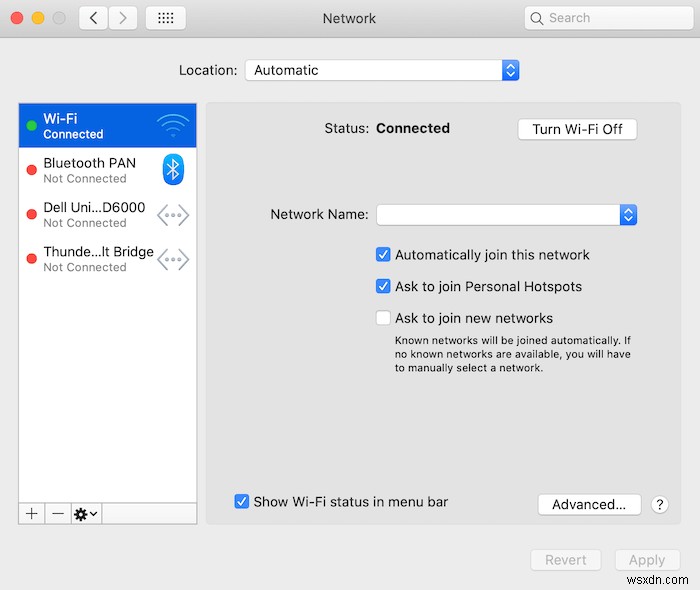Screen dimensions: 700x590
Task: Show all preferences grid button
Action: [x=165, y=18]
